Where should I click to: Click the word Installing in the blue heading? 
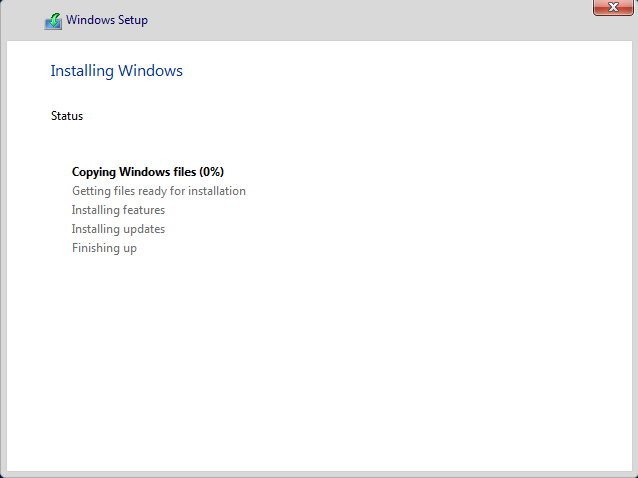click(82, 71)
